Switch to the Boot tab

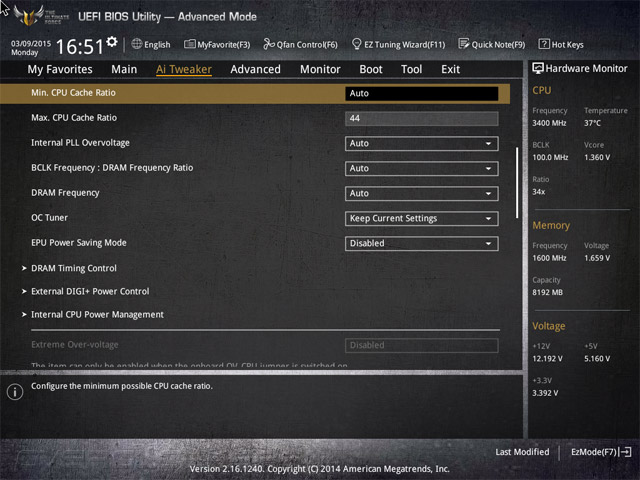[x=371, y=69]
